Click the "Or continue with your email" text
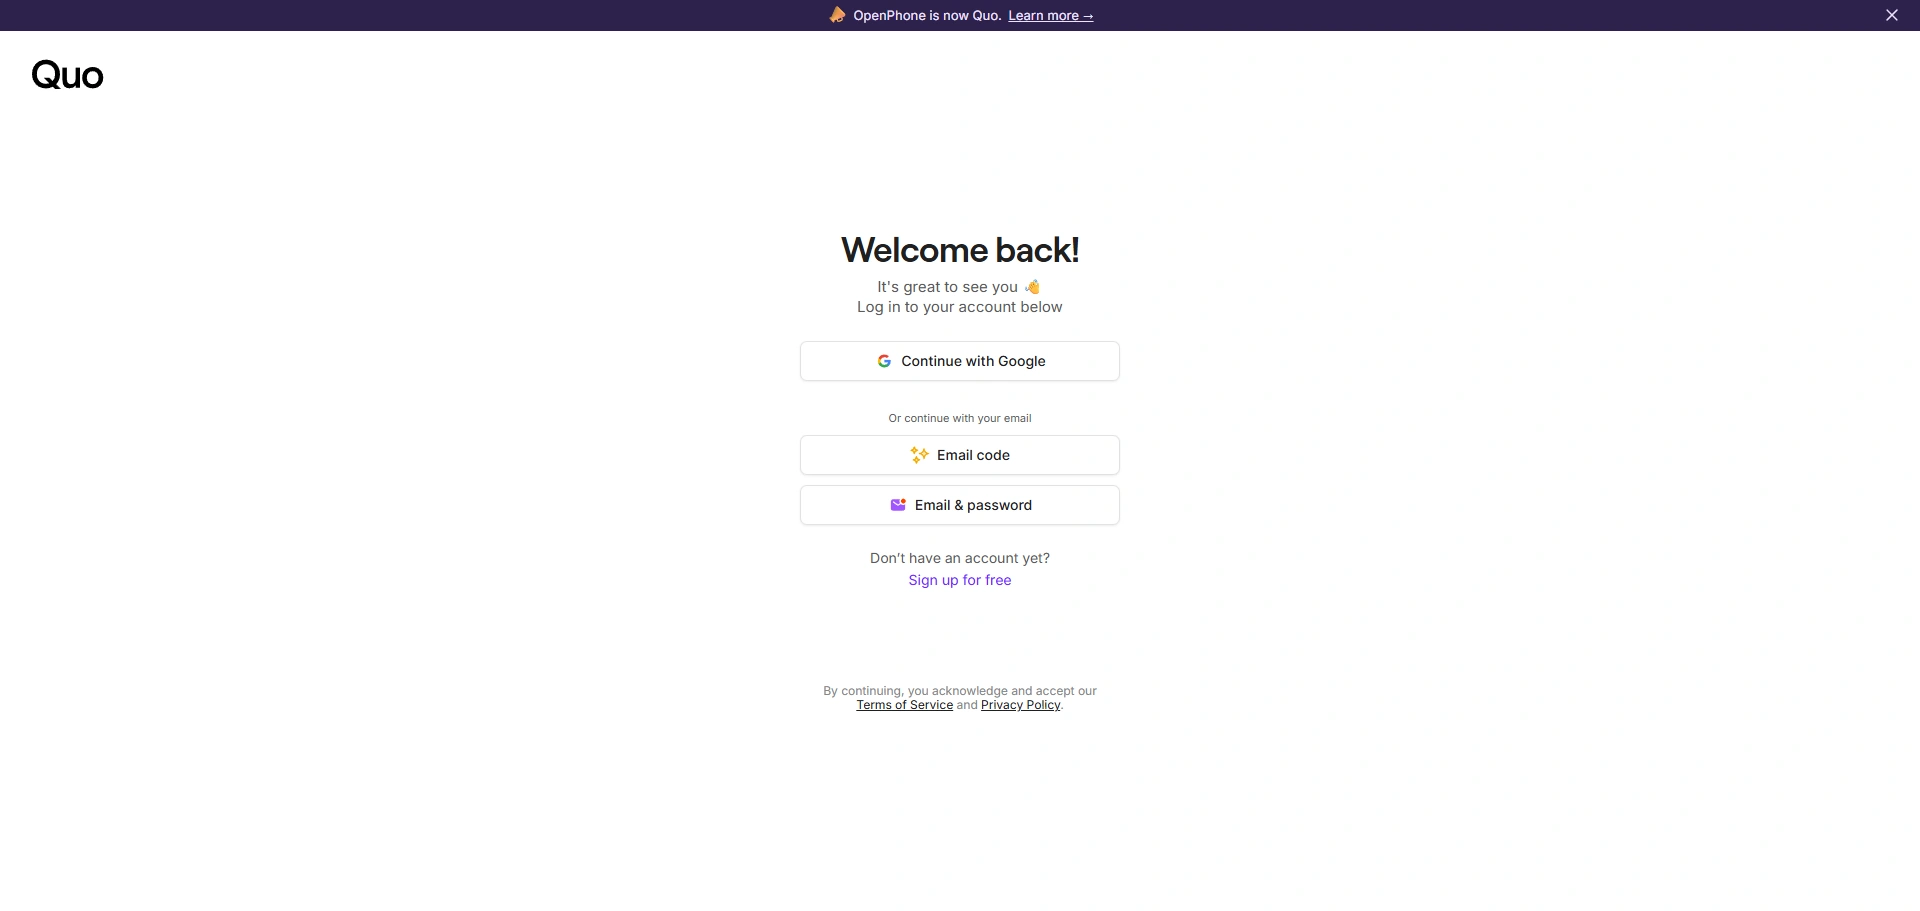The height and width of the screenshot is (911, 1920). (x=960, y=418)
